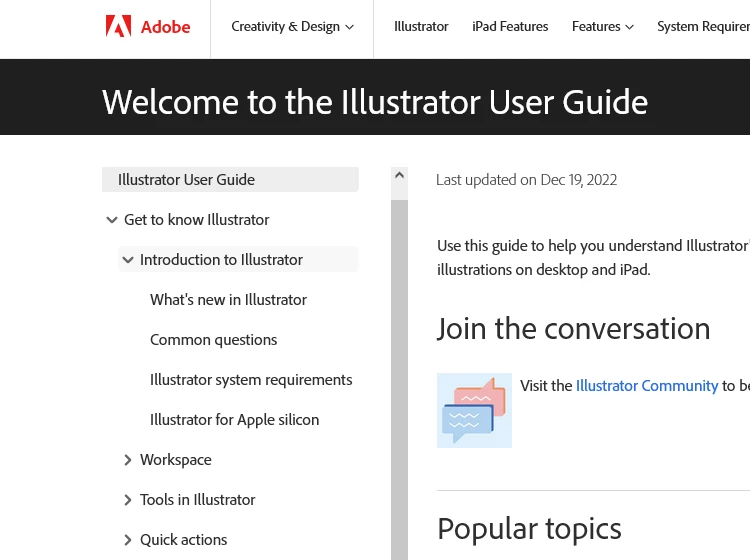Click the Join the conversation heading
This screenshot has width=750, height=560.
coord(574,329)
